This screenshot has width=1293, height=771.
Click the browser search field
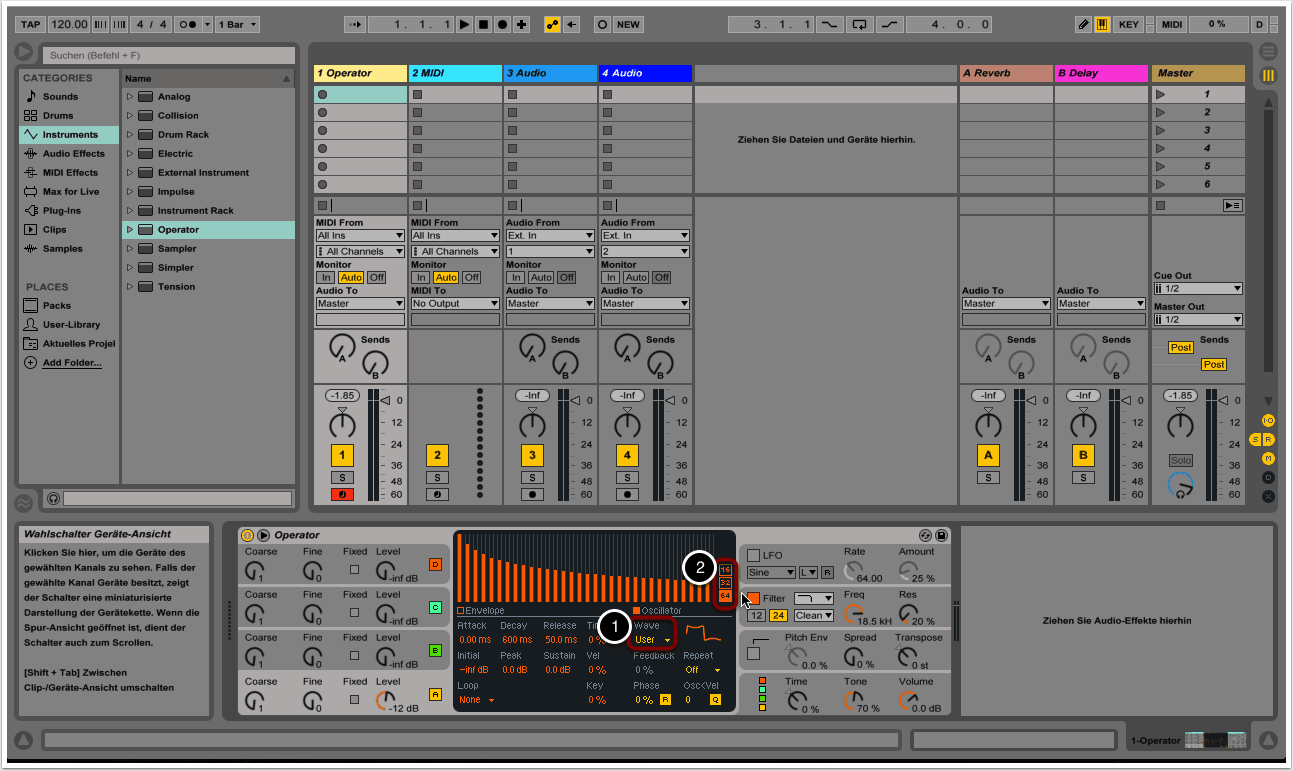tap(168, 56)
